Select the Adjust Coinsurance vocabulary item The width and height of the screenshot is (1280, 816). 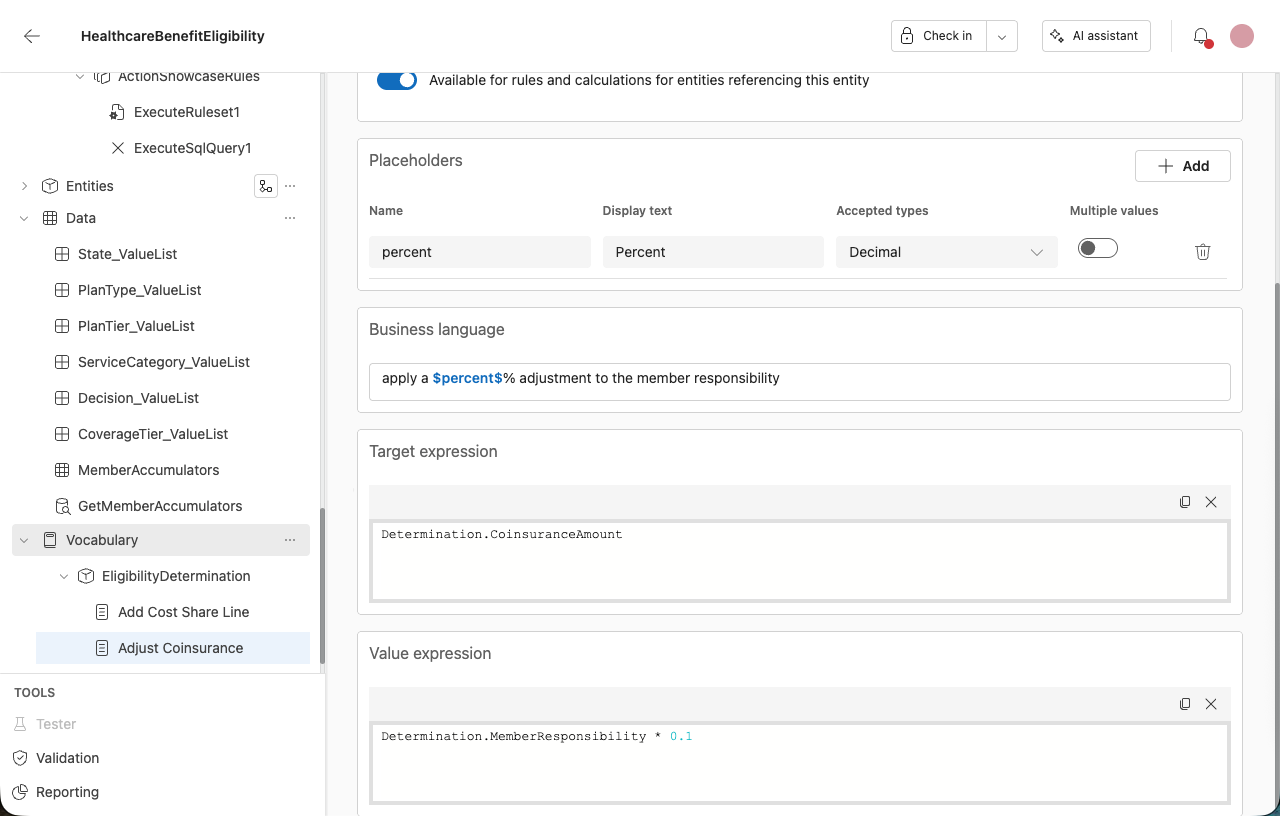point(173,648)
